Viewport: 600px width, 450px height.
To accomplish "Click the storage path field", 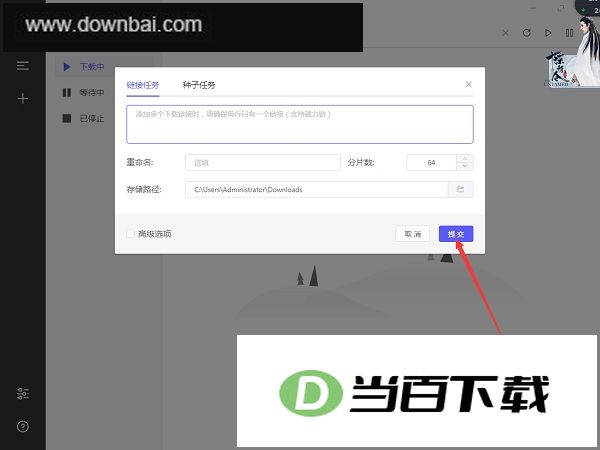I will tap(316, 189).
